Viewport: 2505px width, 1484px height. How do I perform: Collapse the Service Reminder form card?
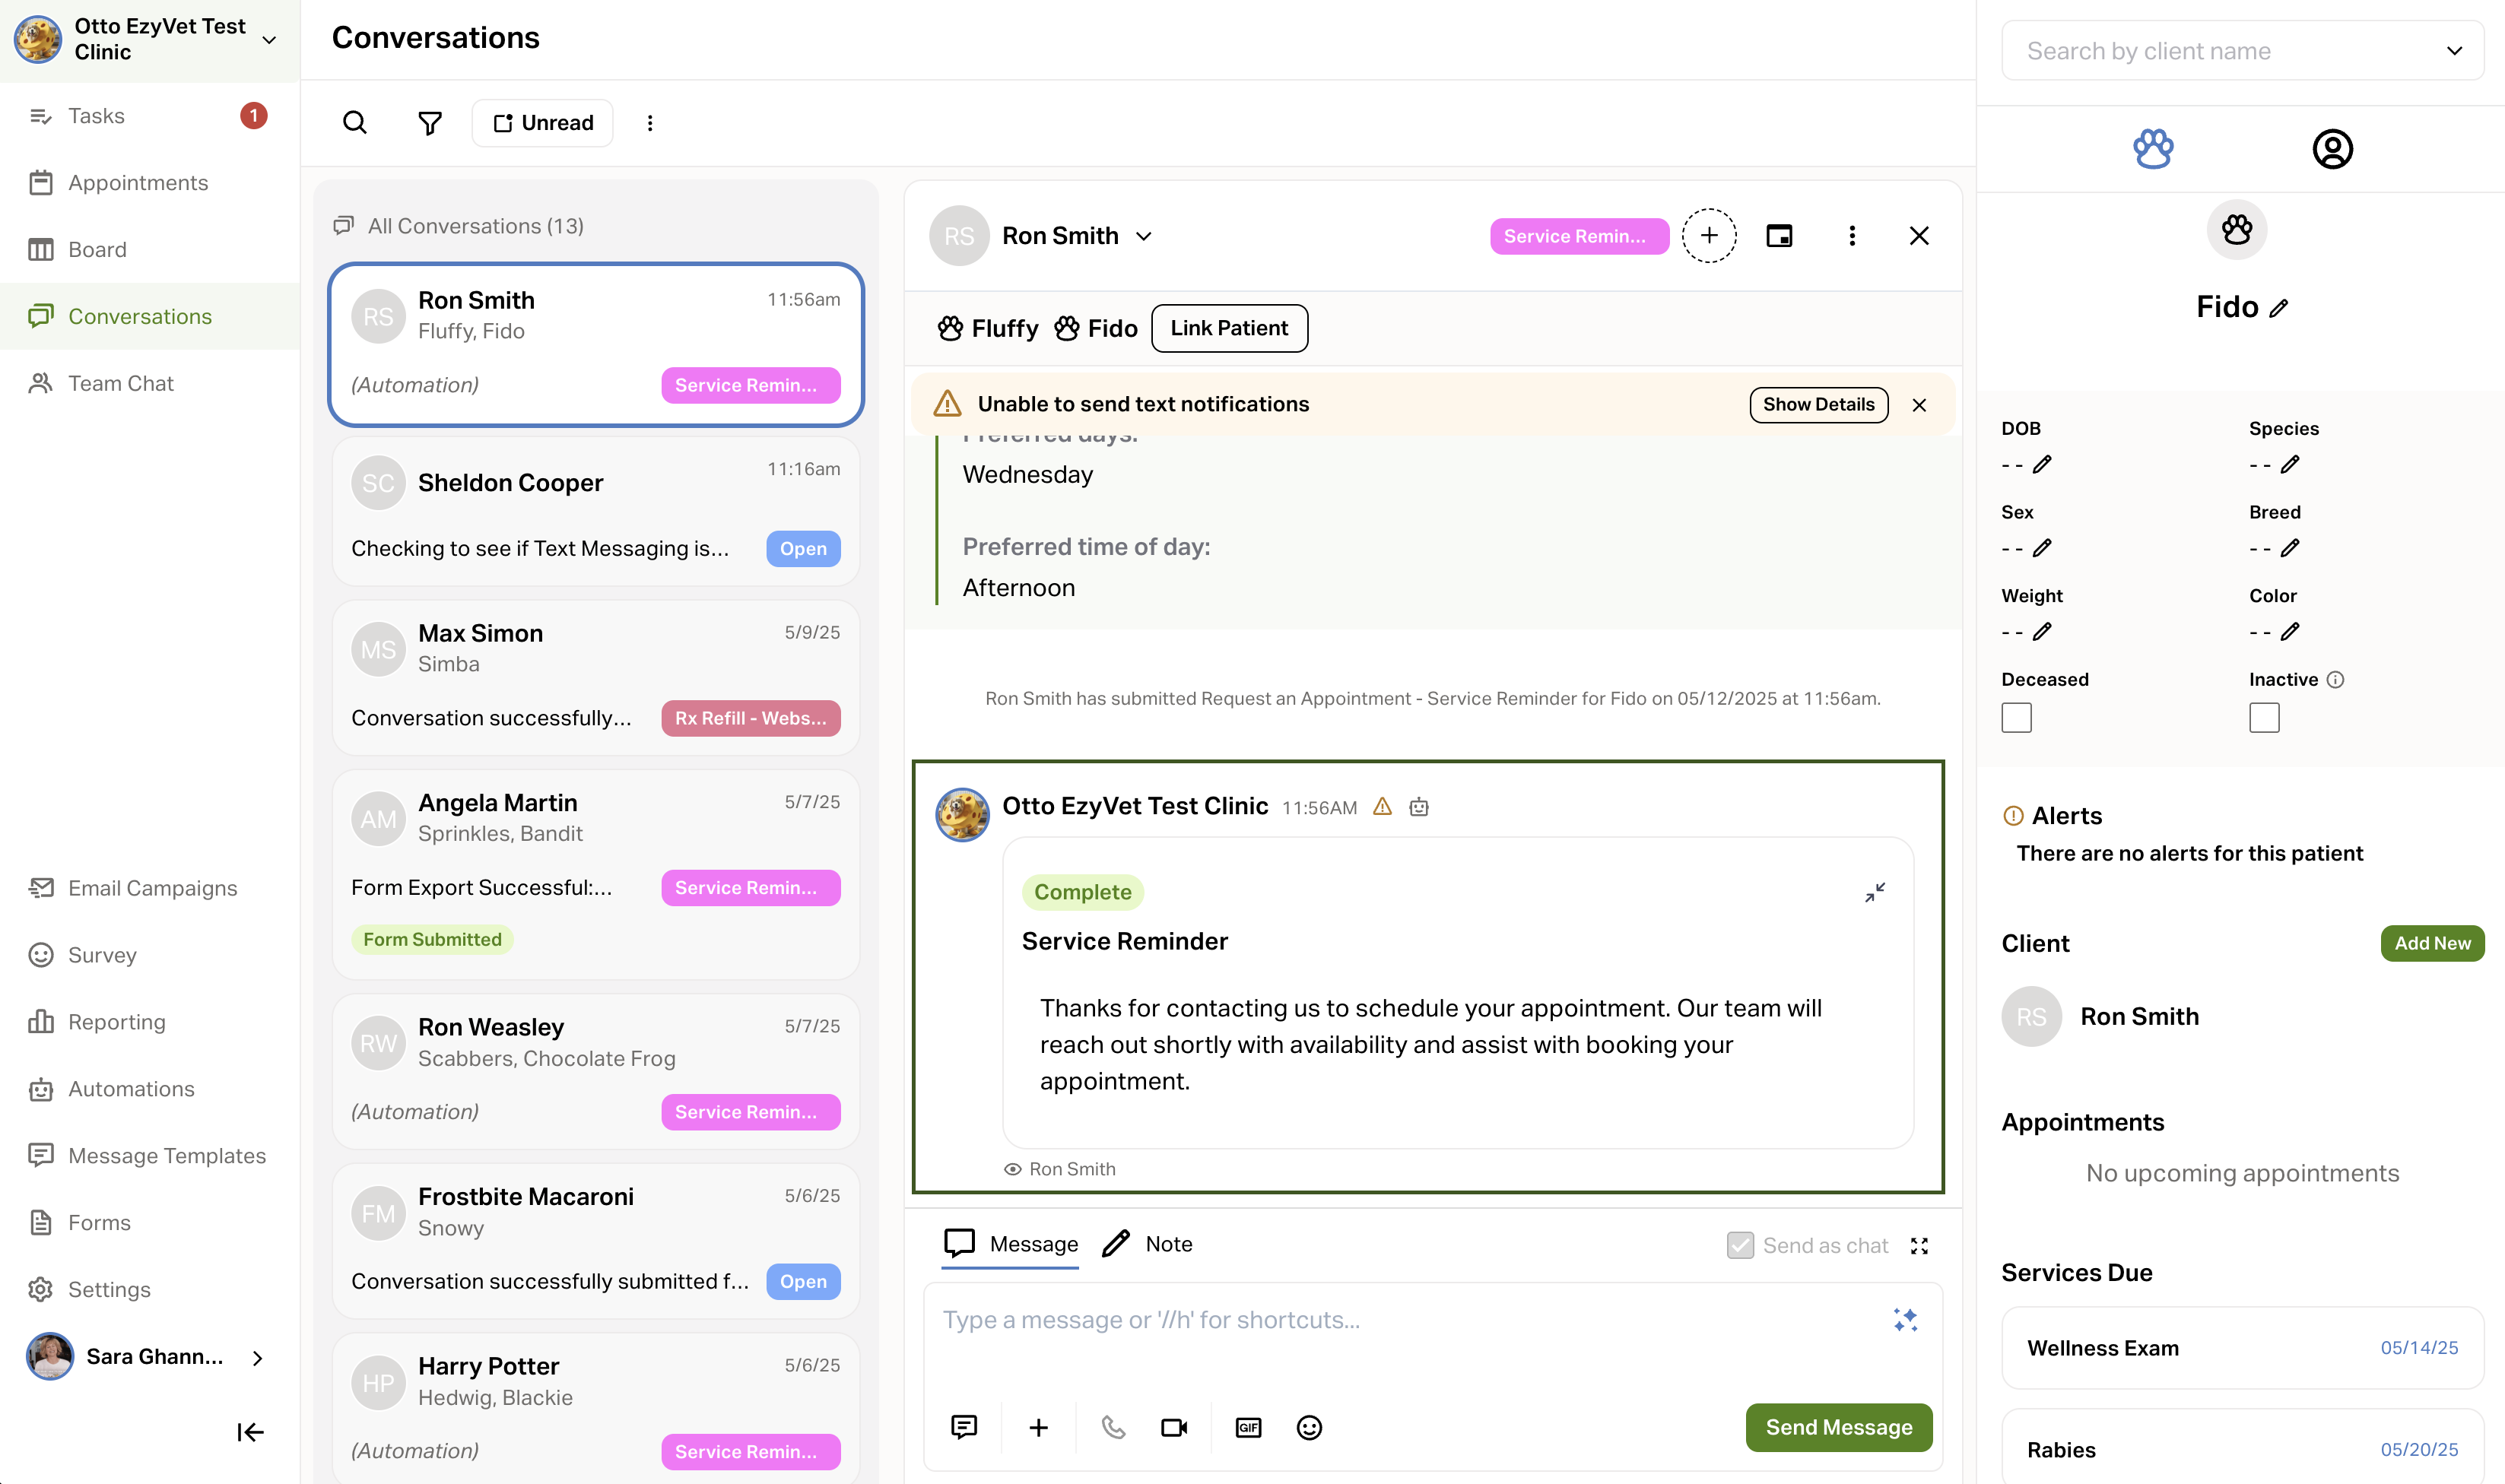[1875, 892]
